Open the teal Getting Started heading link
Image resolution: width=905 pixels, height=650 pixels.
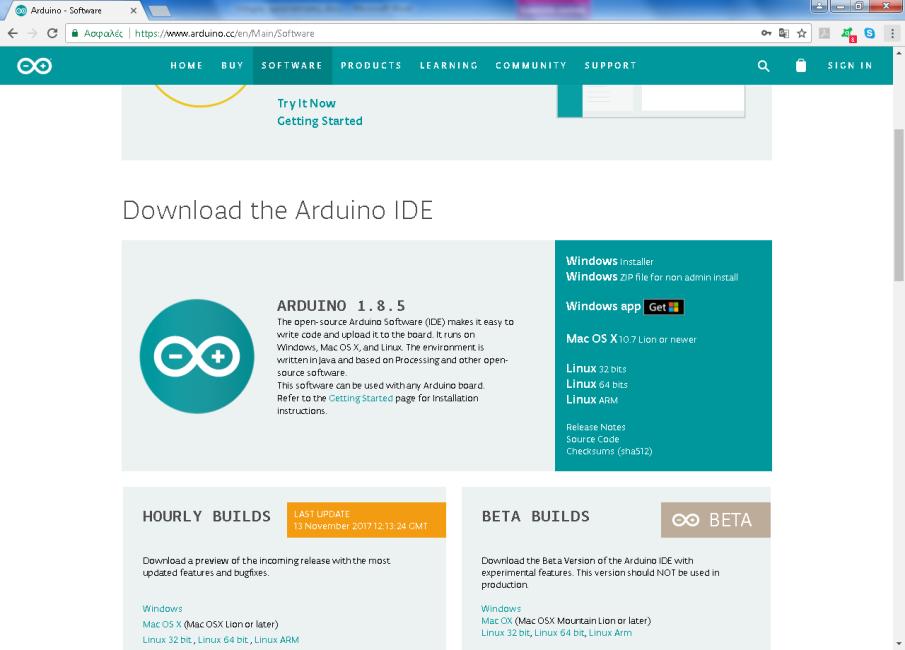(320, 121)
